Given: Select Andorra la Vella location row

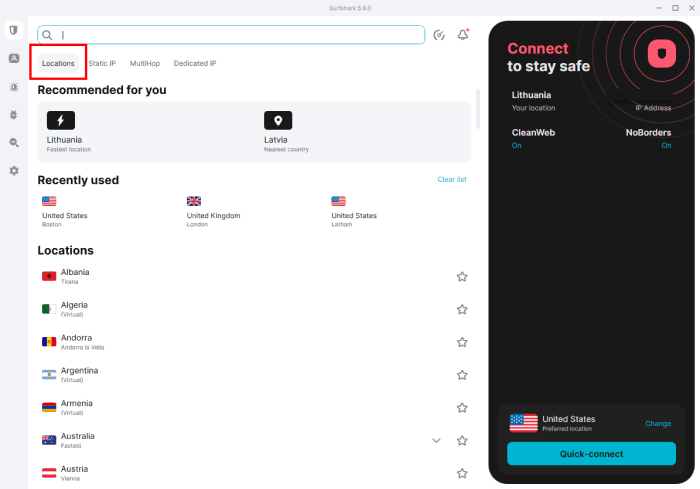Looking at the screenshot, I should coord(254,343).
